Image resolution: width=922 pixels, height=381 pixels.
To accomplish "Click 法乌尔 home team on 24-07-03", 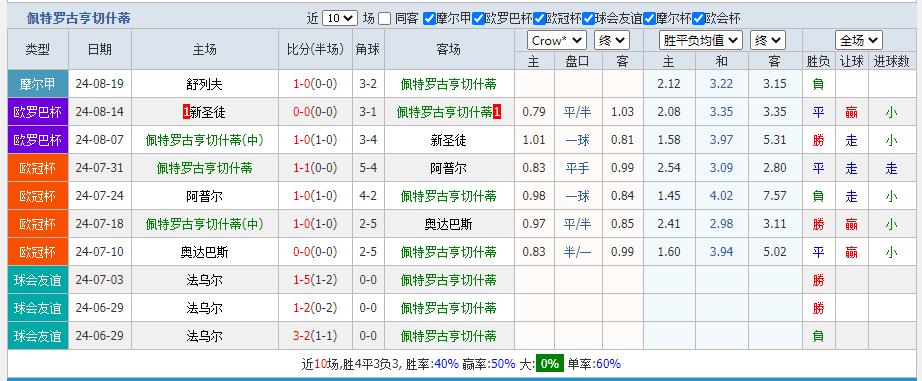I will pyautogui.click(x=205, y=280).
